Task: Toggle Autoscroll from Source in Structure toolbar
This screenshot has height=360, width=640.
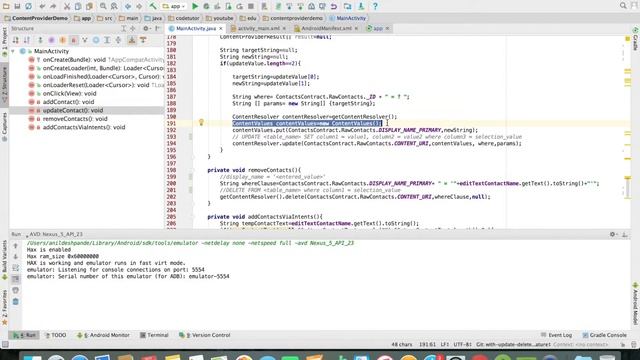Action: pos(143,40)
